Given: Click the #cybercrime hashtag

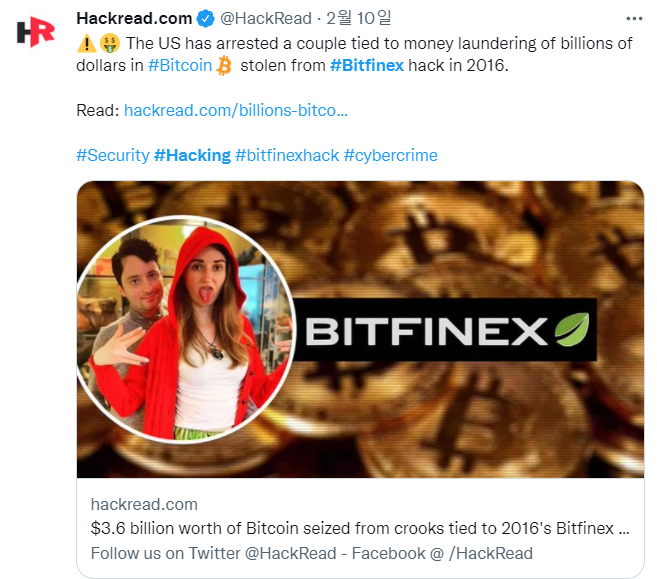Looking at the screenshot, I should coord(391,155).
